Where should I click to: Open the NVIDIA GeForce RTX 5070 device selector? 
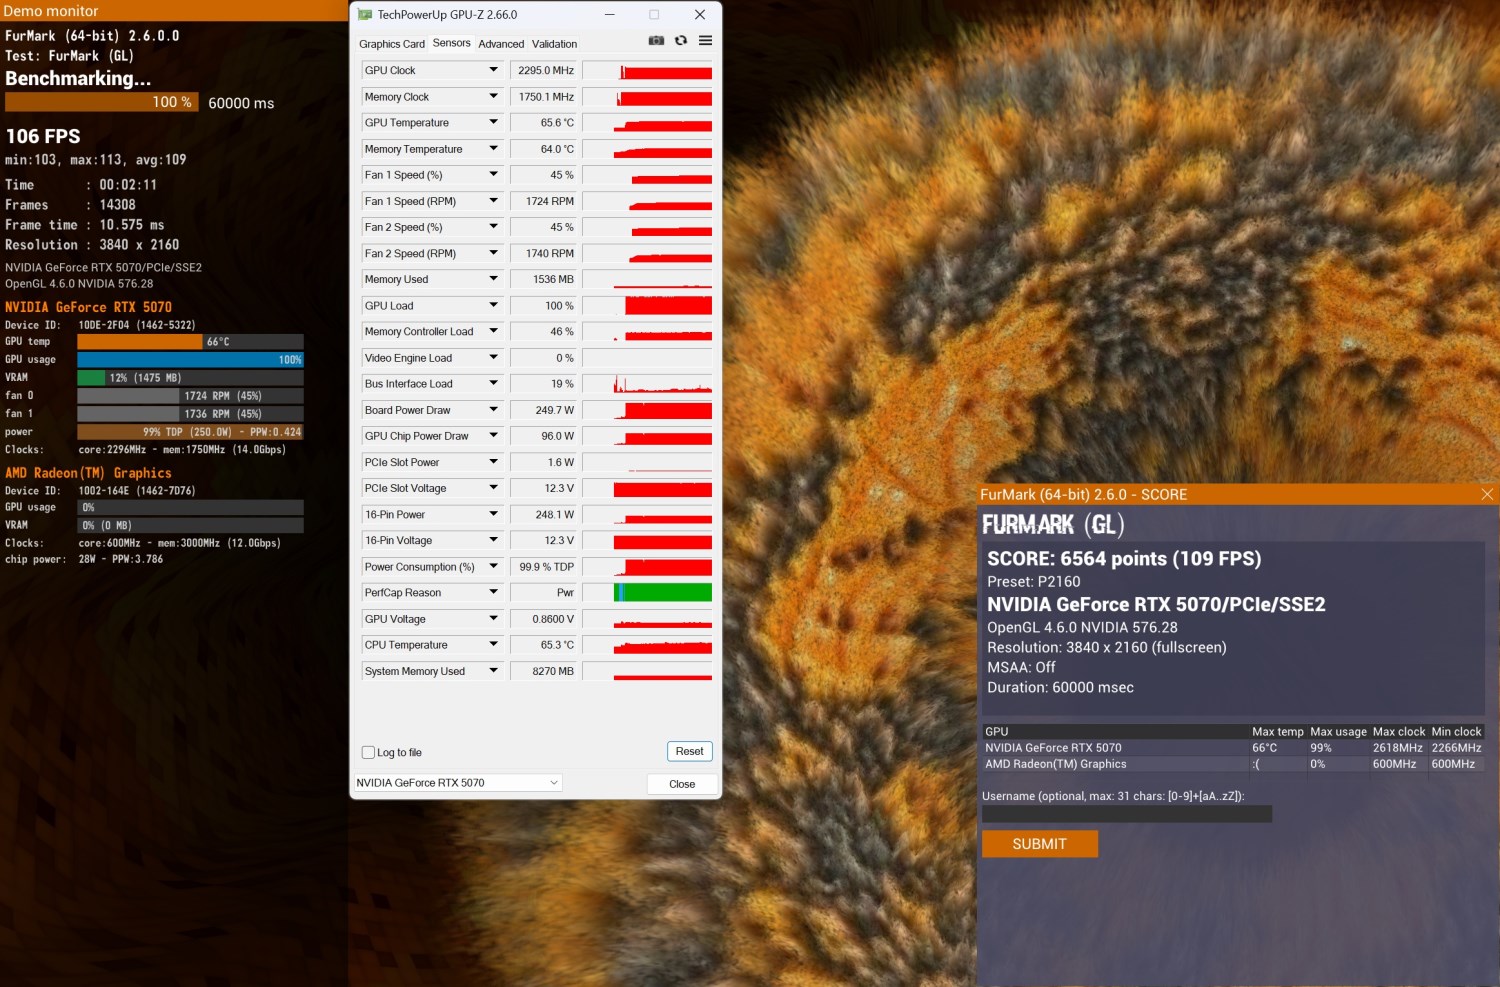click(459, 783)
